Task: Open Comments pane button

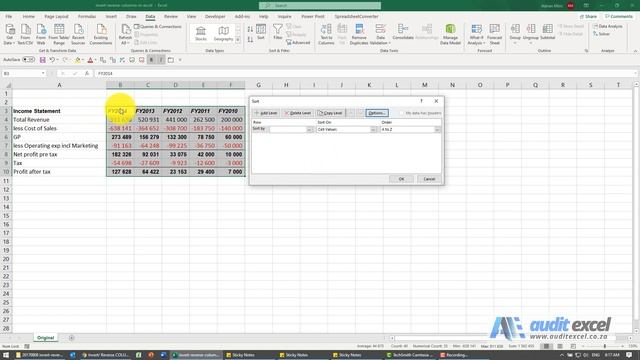Action: [x=619, y=16]
